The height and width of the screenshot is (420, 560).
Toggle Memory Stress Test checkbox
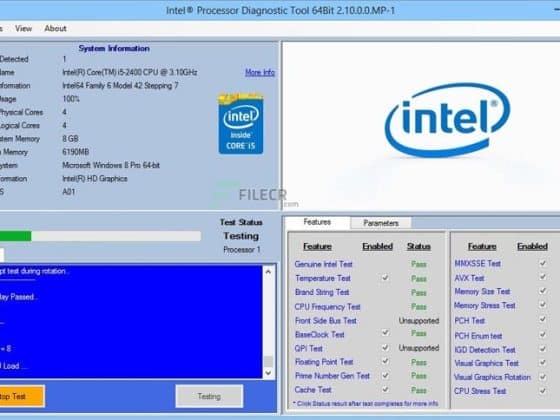pos(543,305)
